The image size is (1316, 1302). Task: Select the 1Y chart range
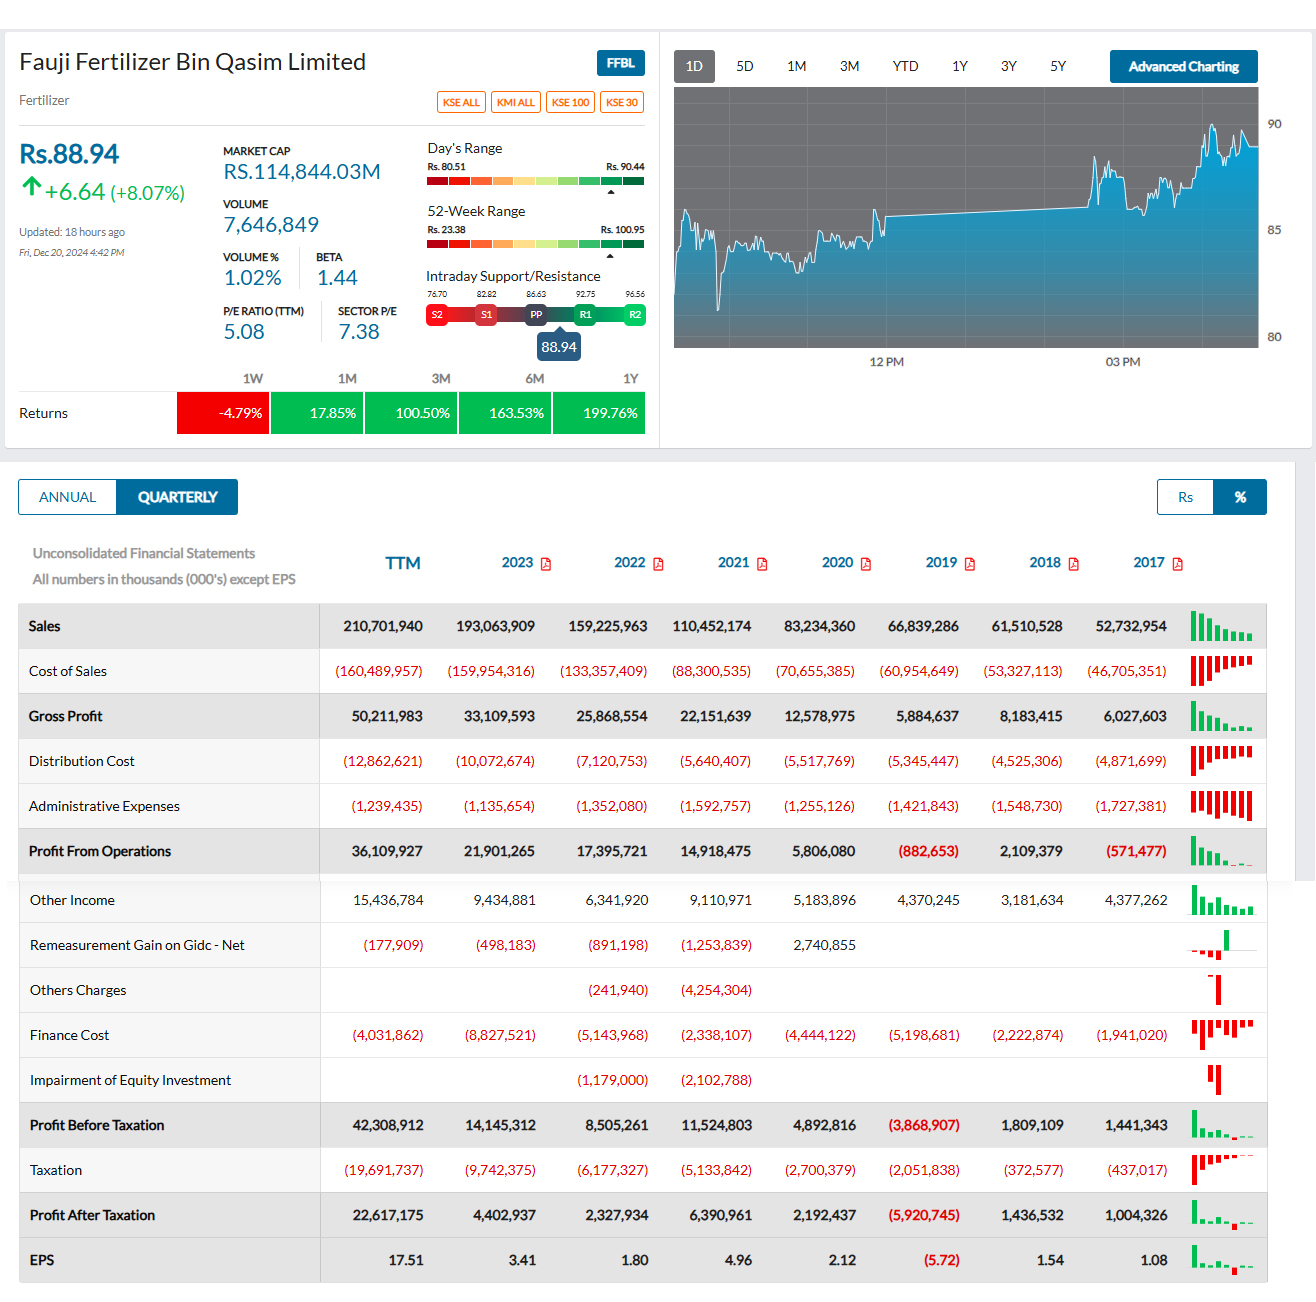[x=960, y=66]
